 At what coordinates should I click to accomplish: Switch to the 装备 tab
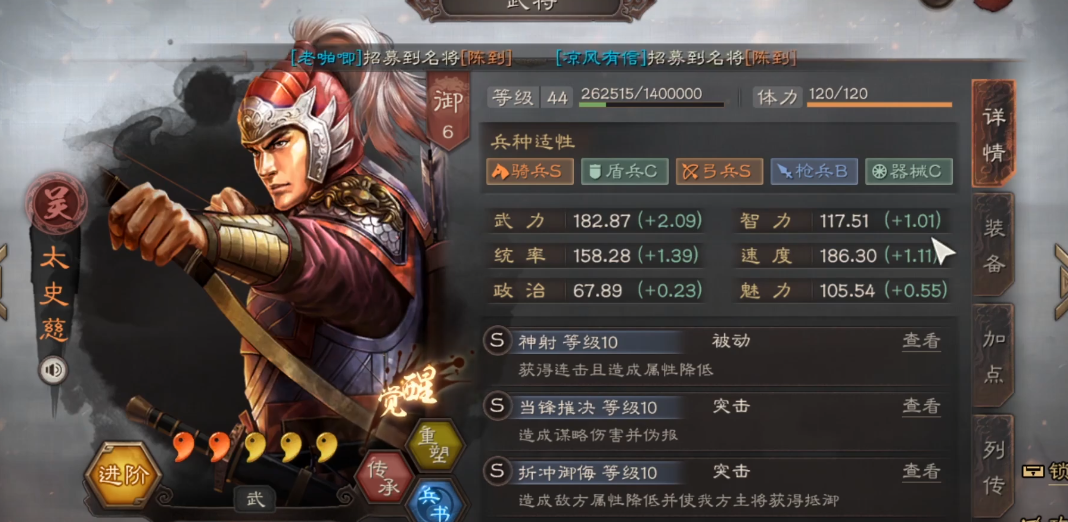click(x=994, y=245)
